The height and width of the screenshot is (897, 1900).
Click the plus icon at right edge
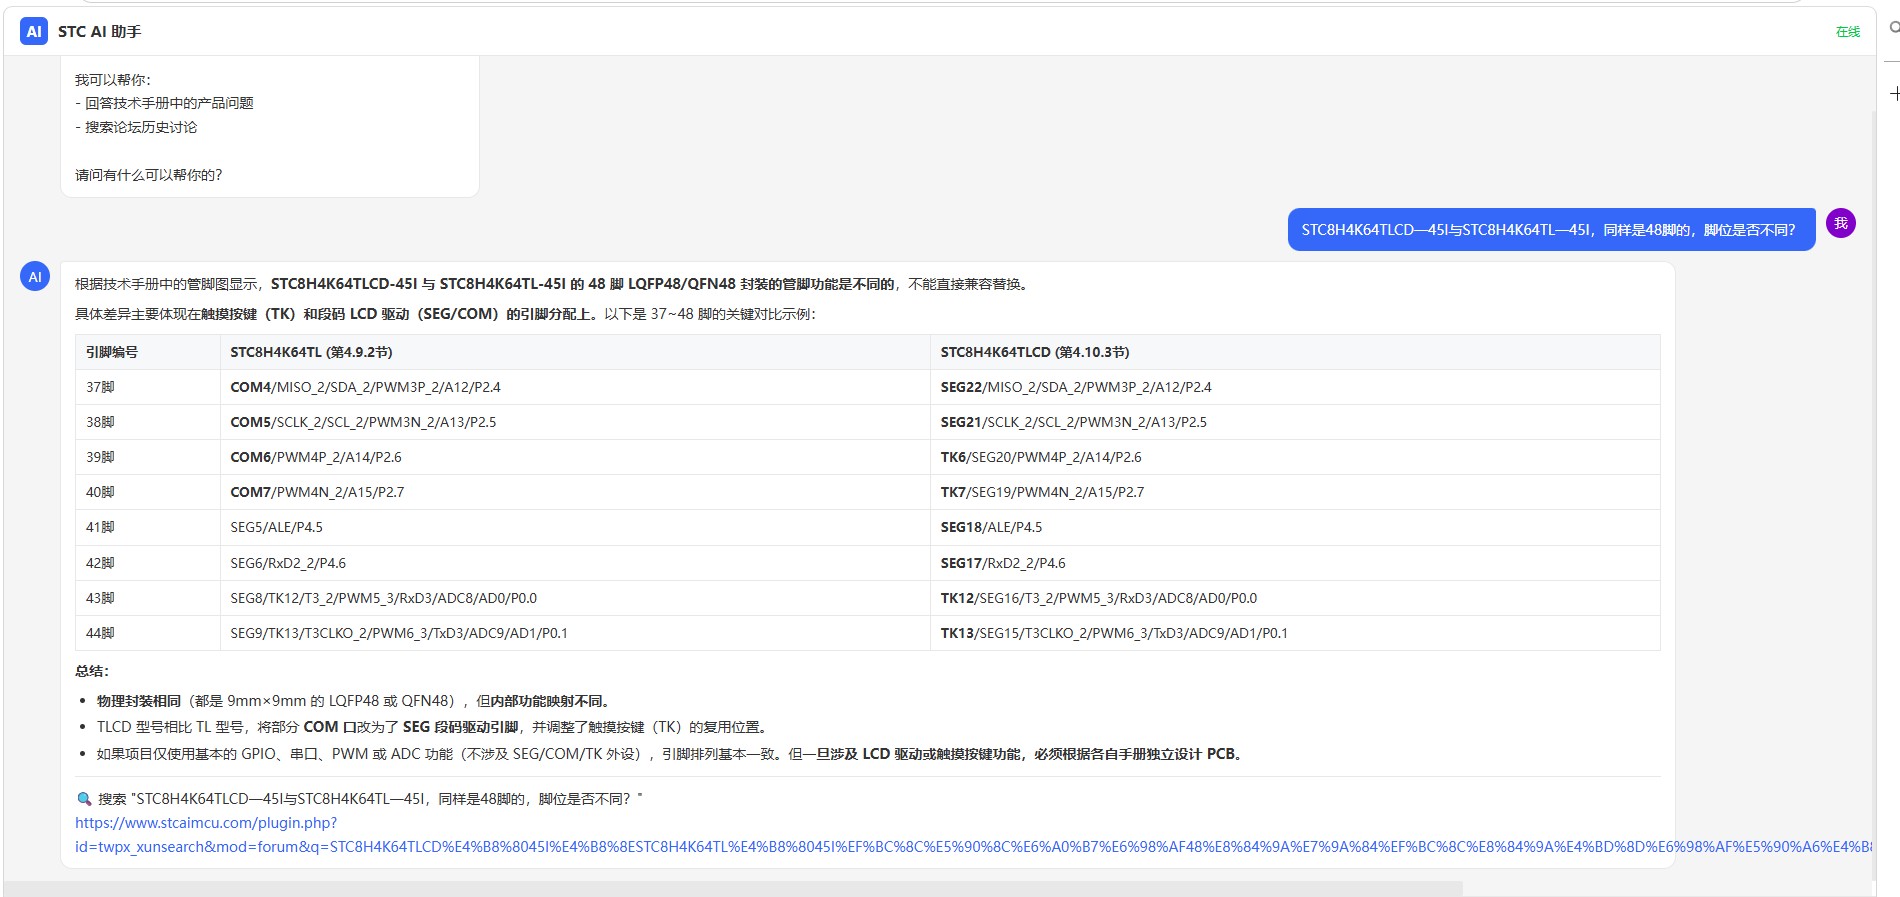click(x=1893, y=93)
